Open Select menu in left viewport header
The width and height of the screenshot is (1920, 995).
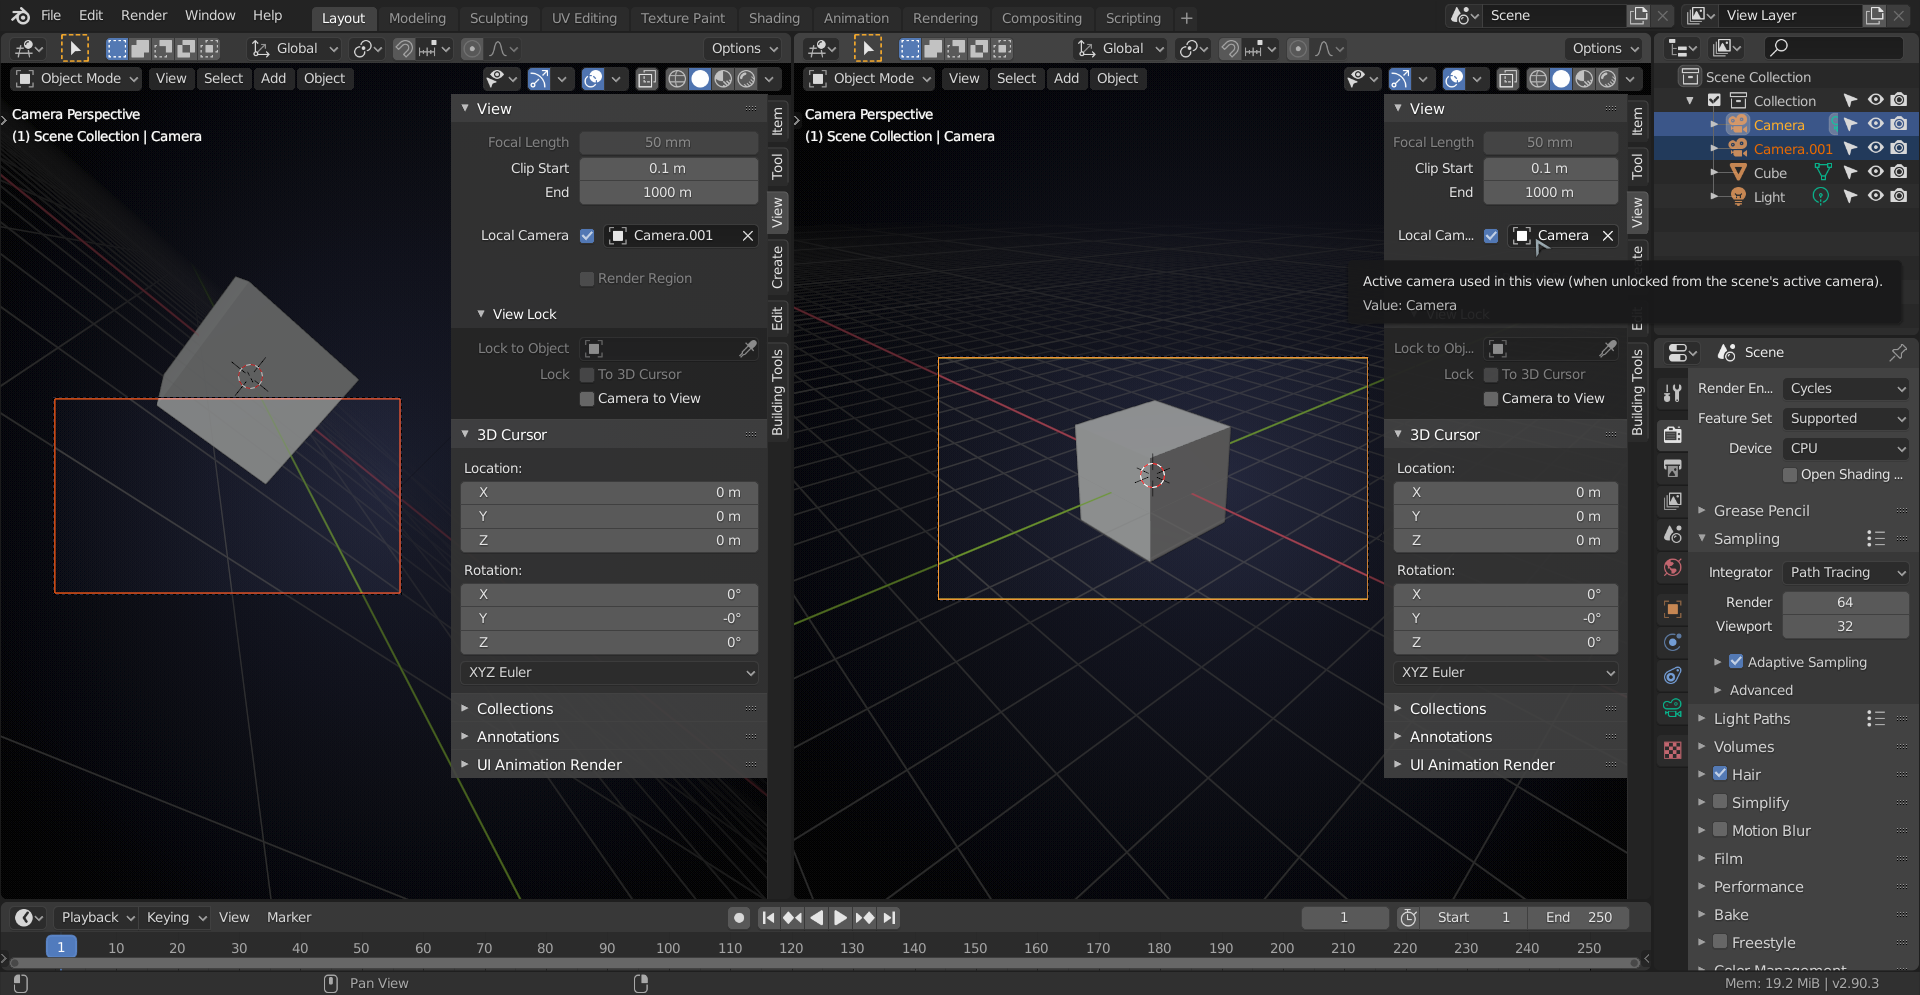[223, 79]
